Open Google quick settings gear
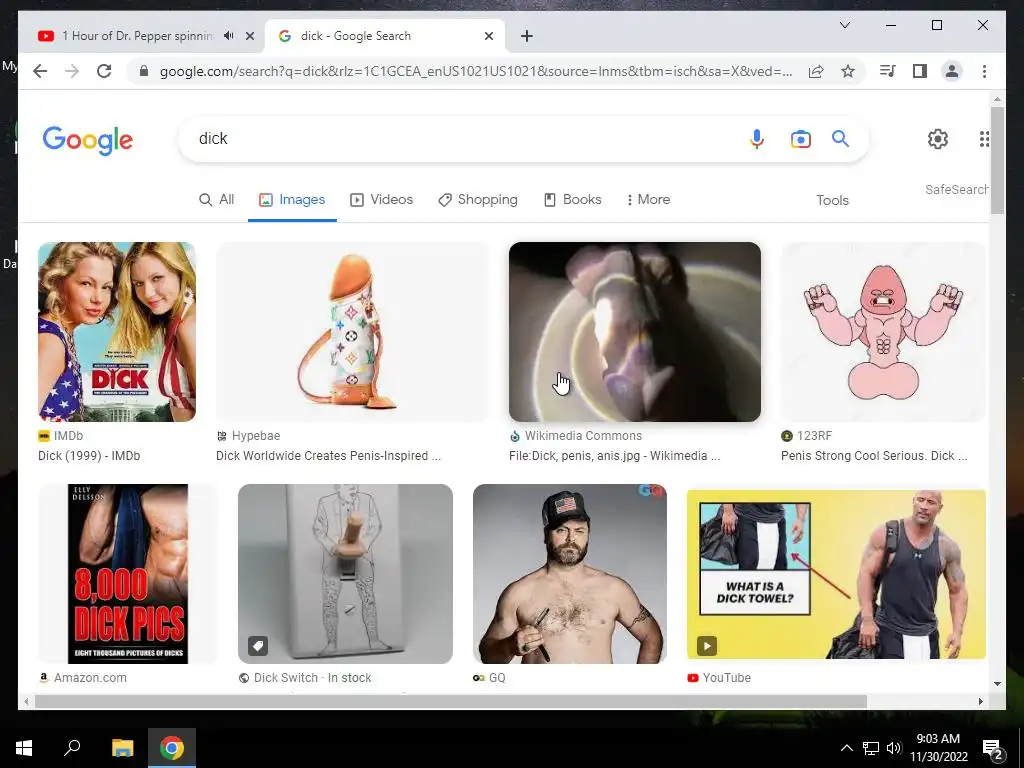Image resolution: width=1024 pixels, height=768 pixels. click(938, 138)
